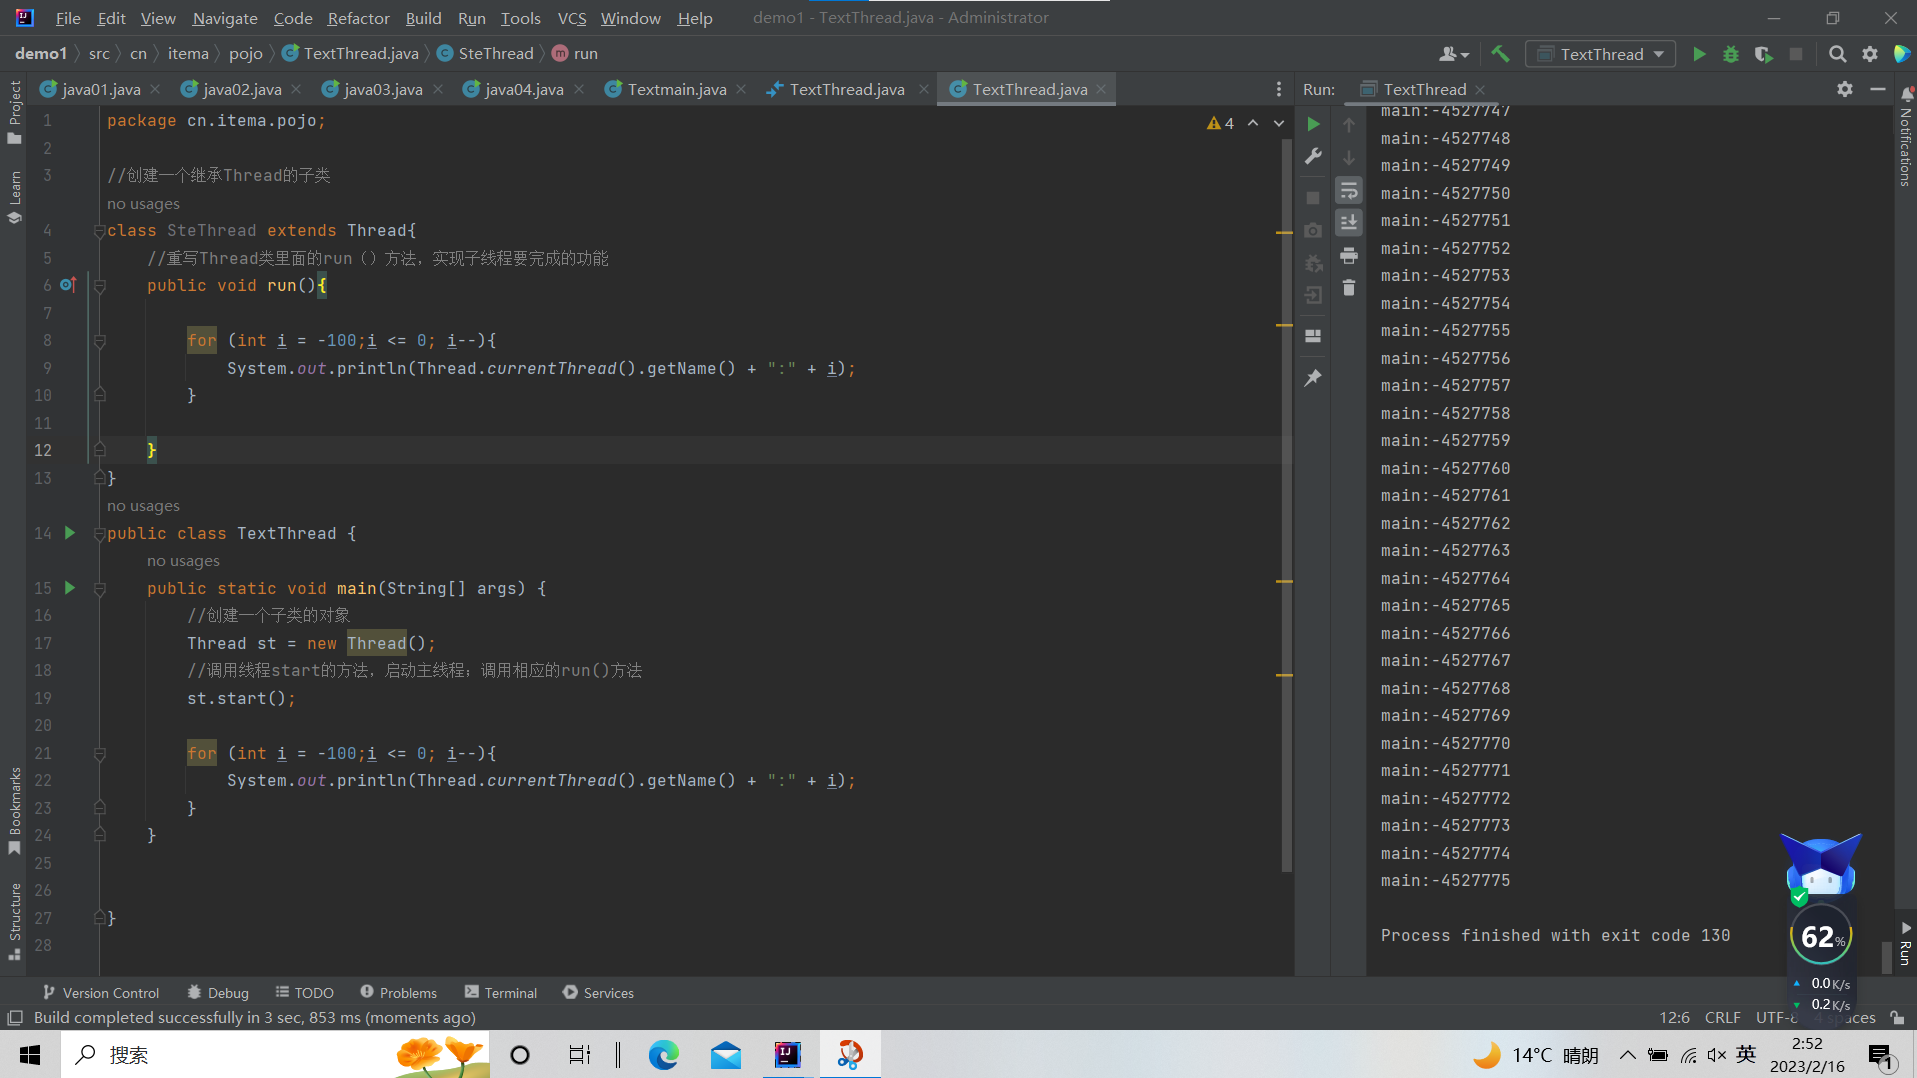Collapse the SteThread class fold marker
This screenshot has width=1917, height=1078.
coord(100,231)
